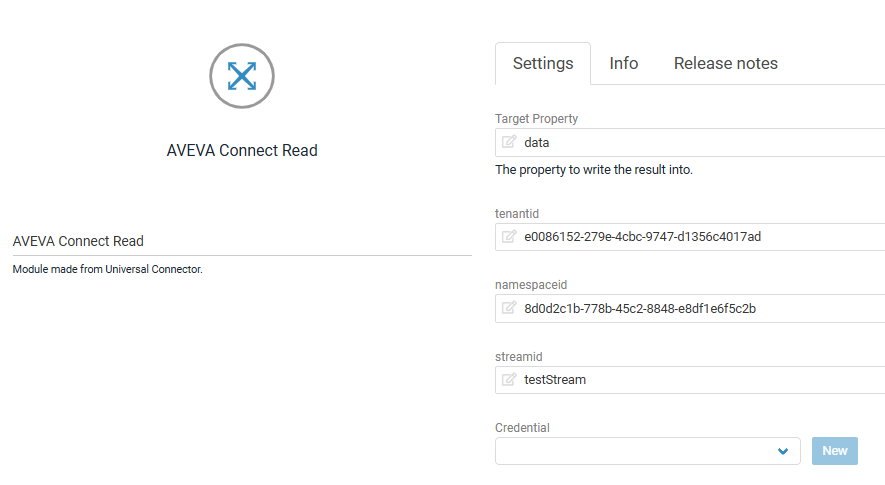Viewport: 885px width, 485px height.
Task: Focus the Target Property value 'data'
Action: click(x=537, y=143)
